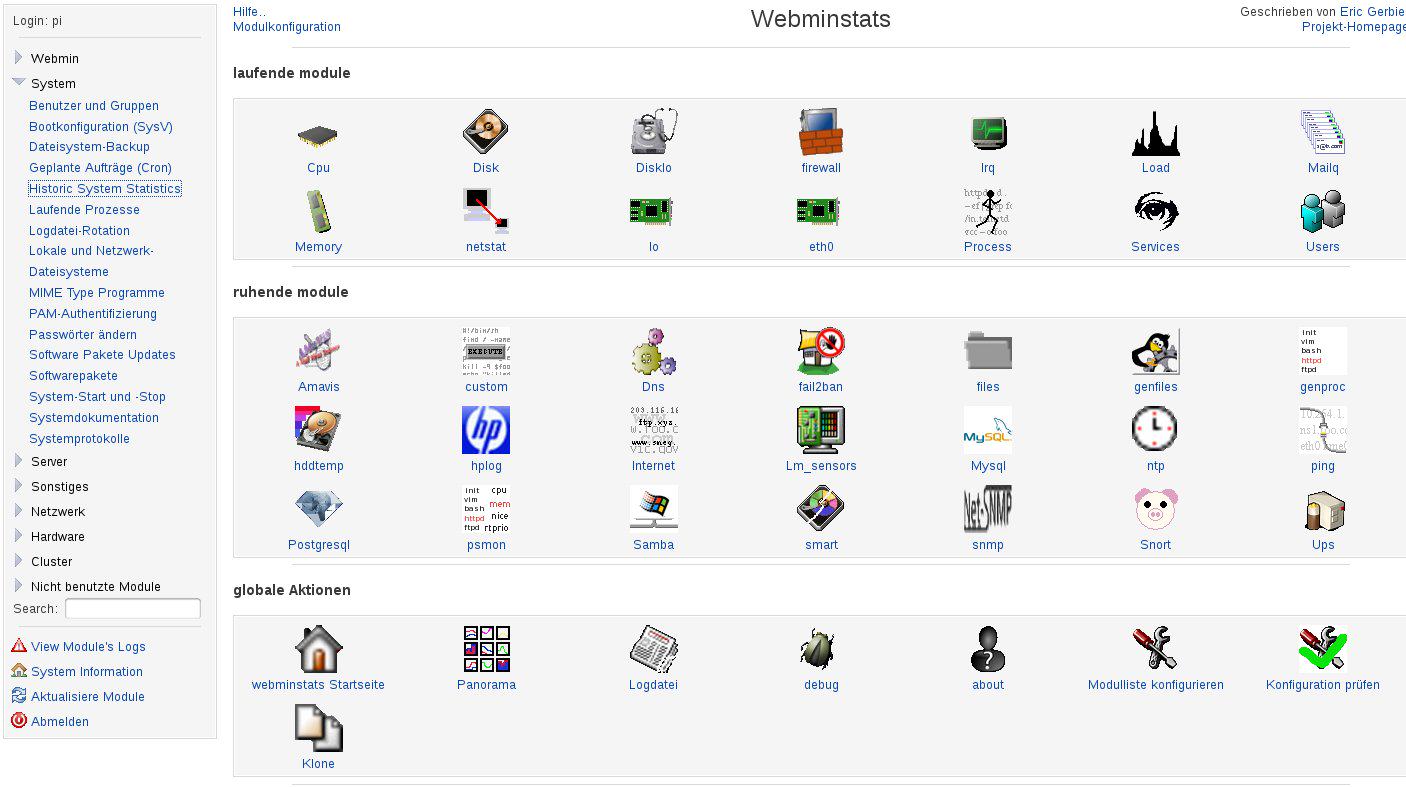Open Laufende Prozesse in the sidebar

tap(84, 210)
